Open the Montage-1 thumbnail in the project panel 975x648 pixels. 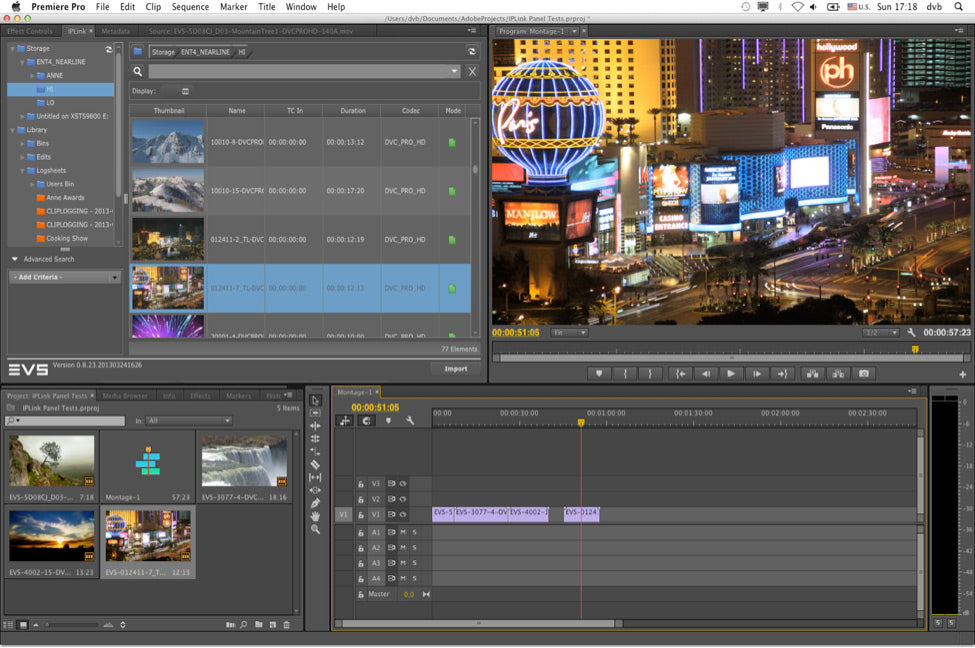pos(148,464)
